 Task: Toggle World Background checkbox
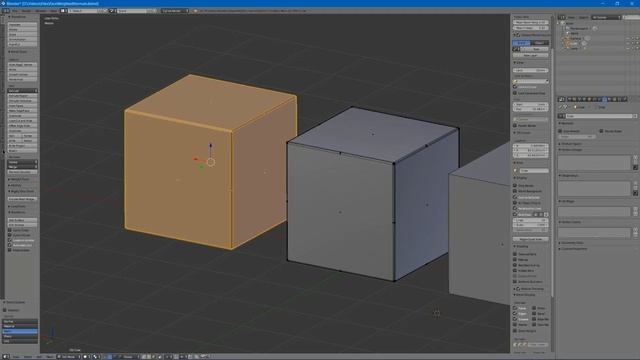point(515,191)
